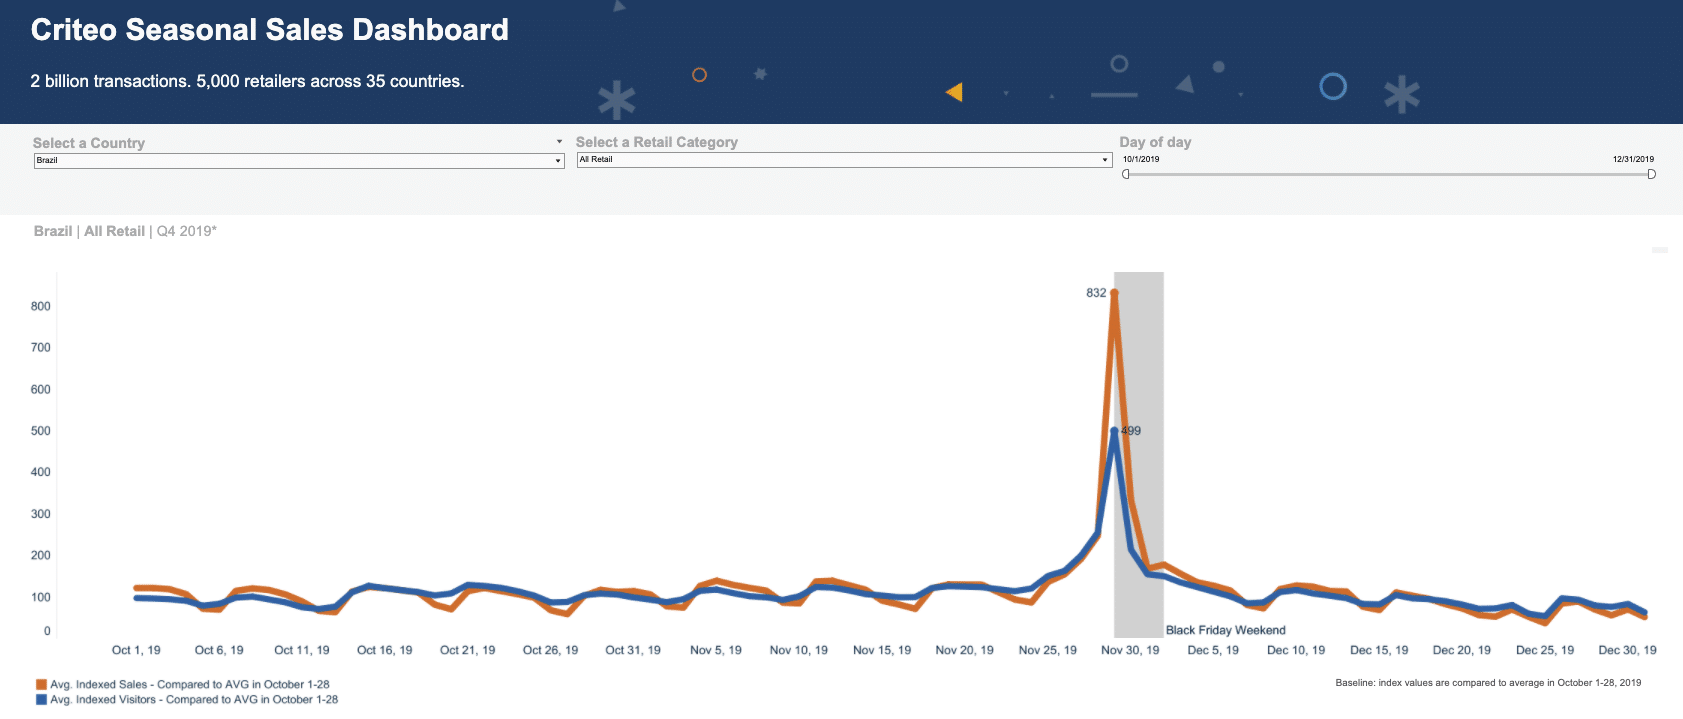Click the Dec 5, 19 axis label
The image size is (1683, 719).
point(1213,650)
